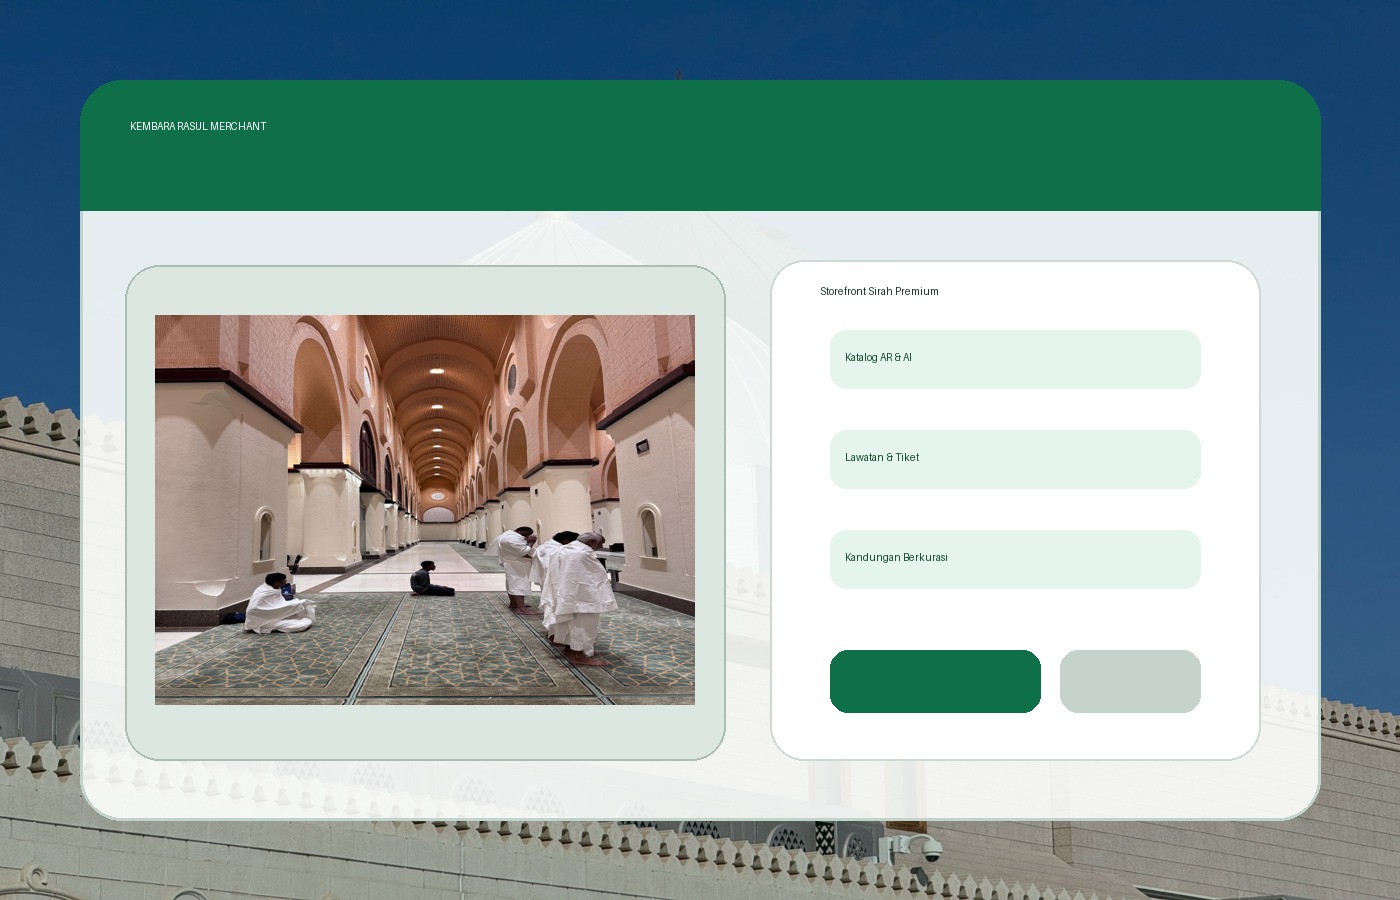Click the grey unlabeled button
Viewport: 1400px width, 900px height.
point(1130,681)
